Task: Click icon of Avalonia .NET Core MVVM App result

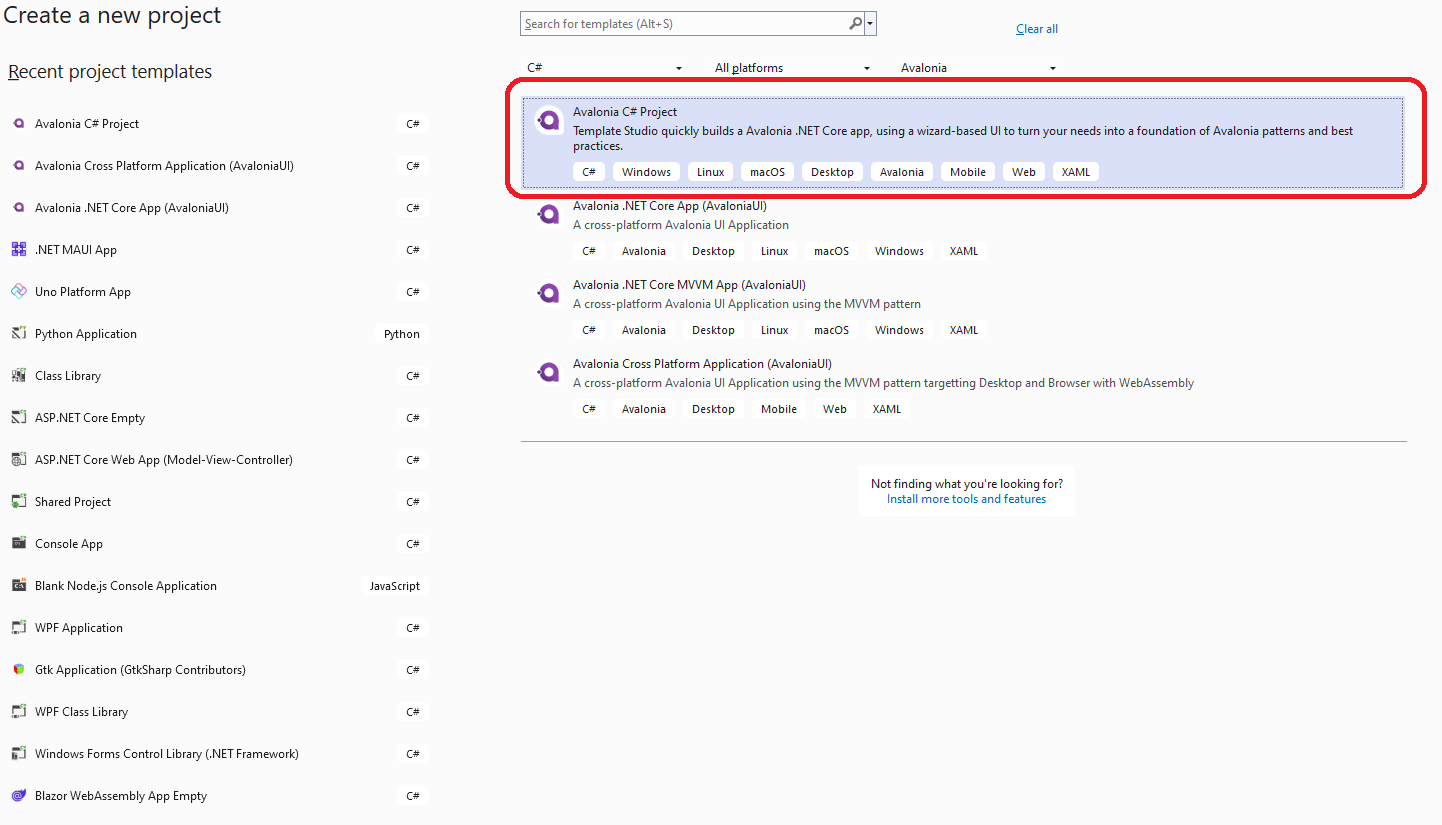Action: tap(549, 293)
